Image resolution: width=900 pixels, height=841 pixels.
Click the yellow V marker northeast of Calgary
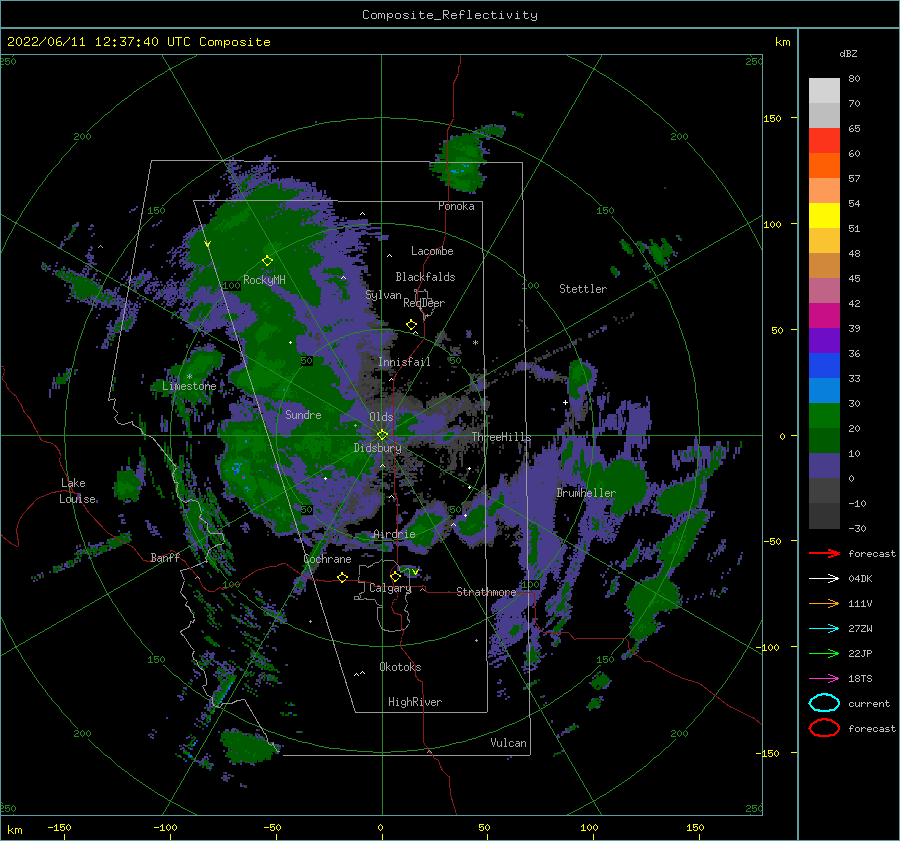(x=414, y=572)
